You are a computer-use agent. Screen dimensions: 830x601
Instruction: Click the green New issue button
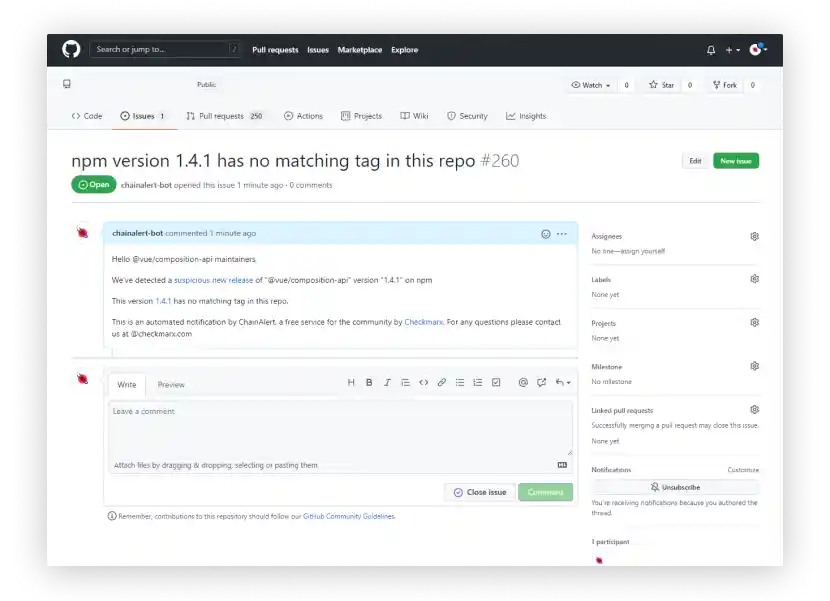click(x=736, y=161)
